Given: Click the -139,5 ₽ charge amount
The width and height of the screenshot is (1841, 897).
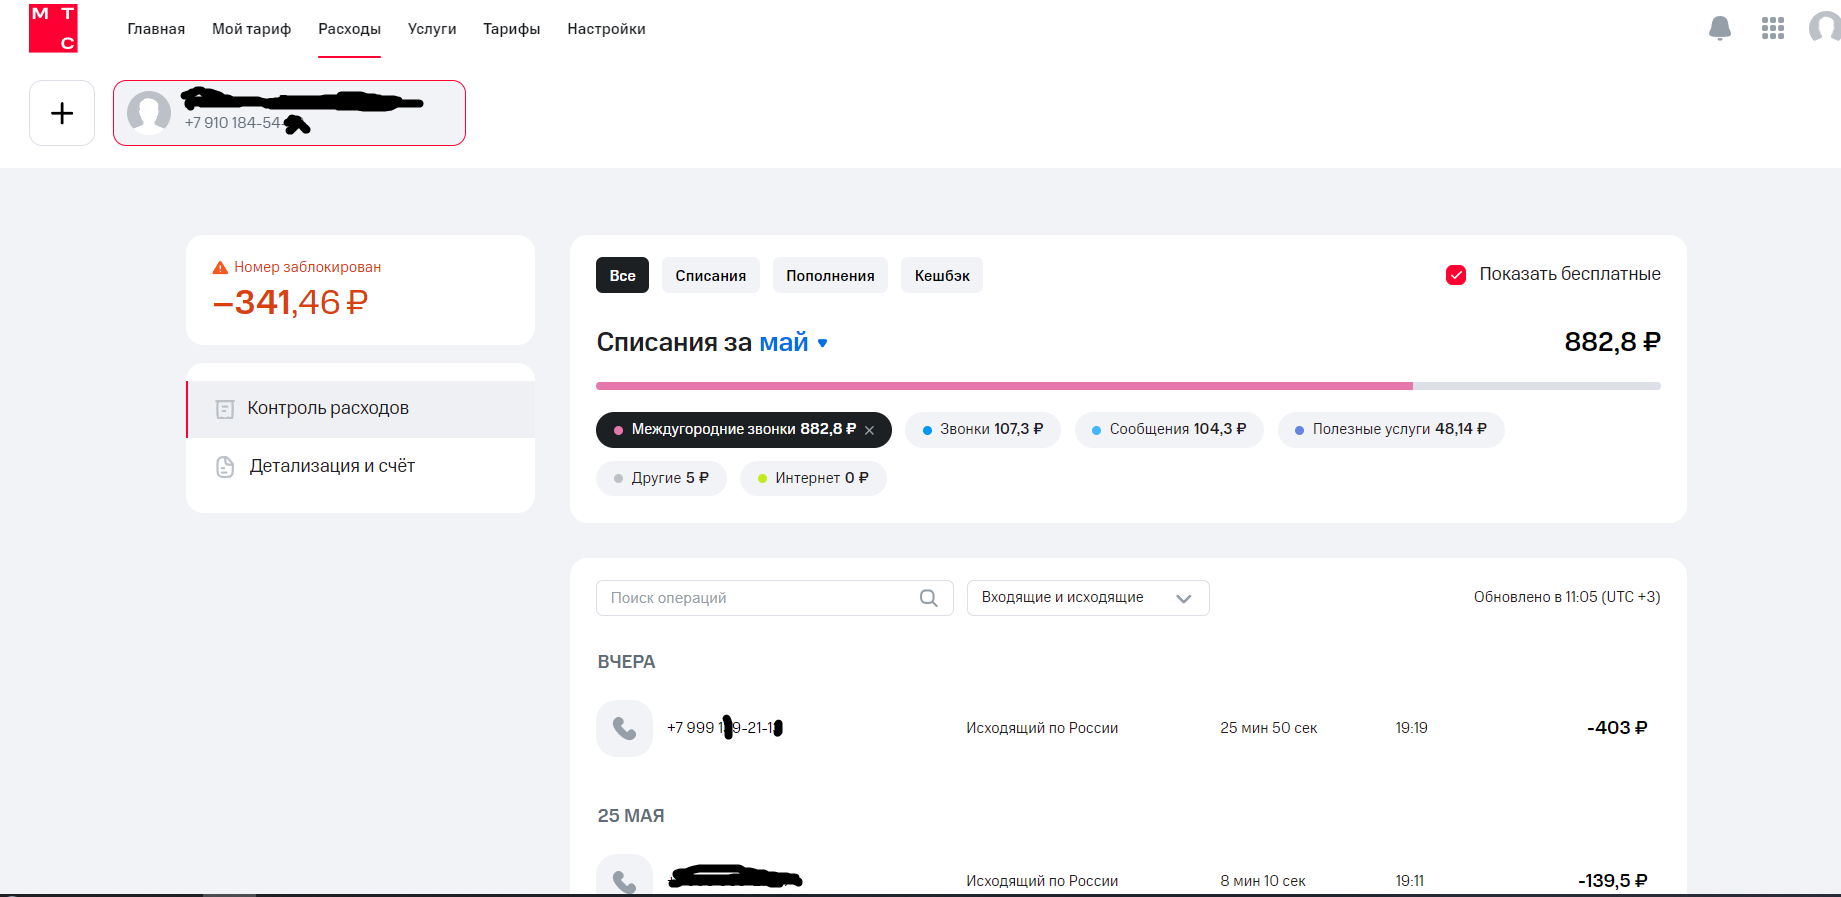Looking at the screenshot, I should click(x=1612, y=881).
